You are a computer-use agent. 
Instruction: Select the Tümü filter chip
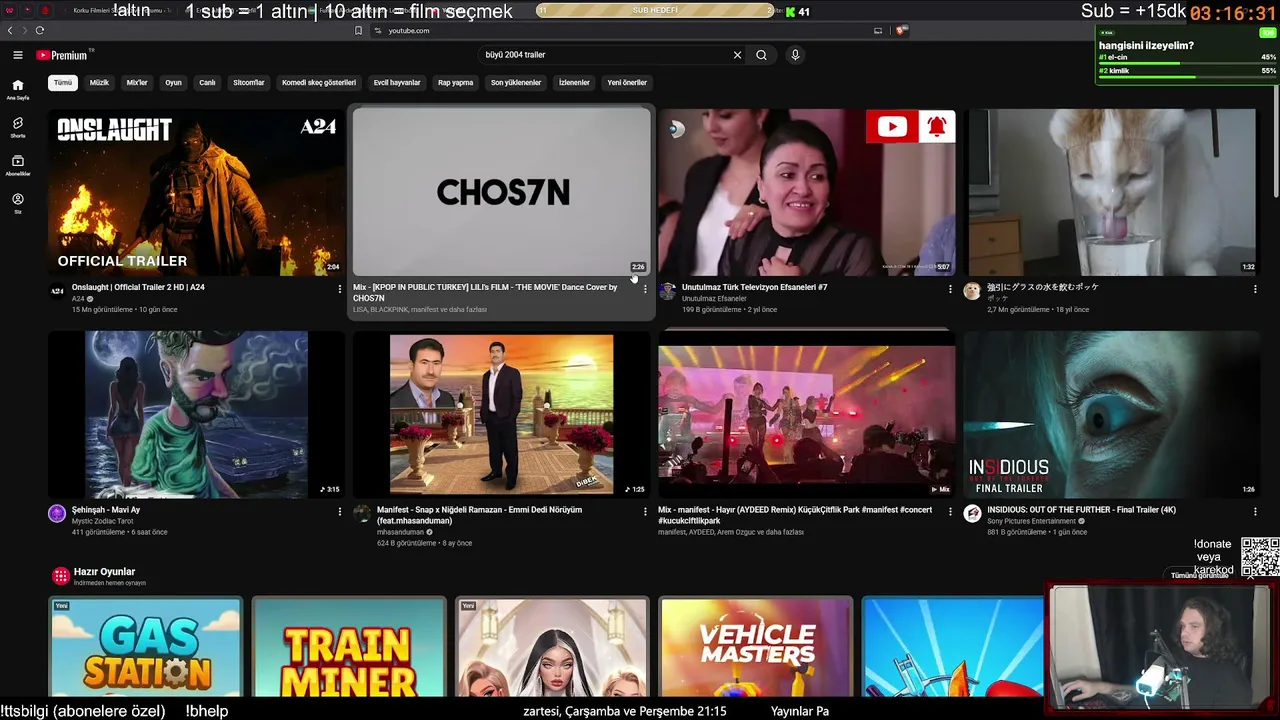(x=63, y=83)
